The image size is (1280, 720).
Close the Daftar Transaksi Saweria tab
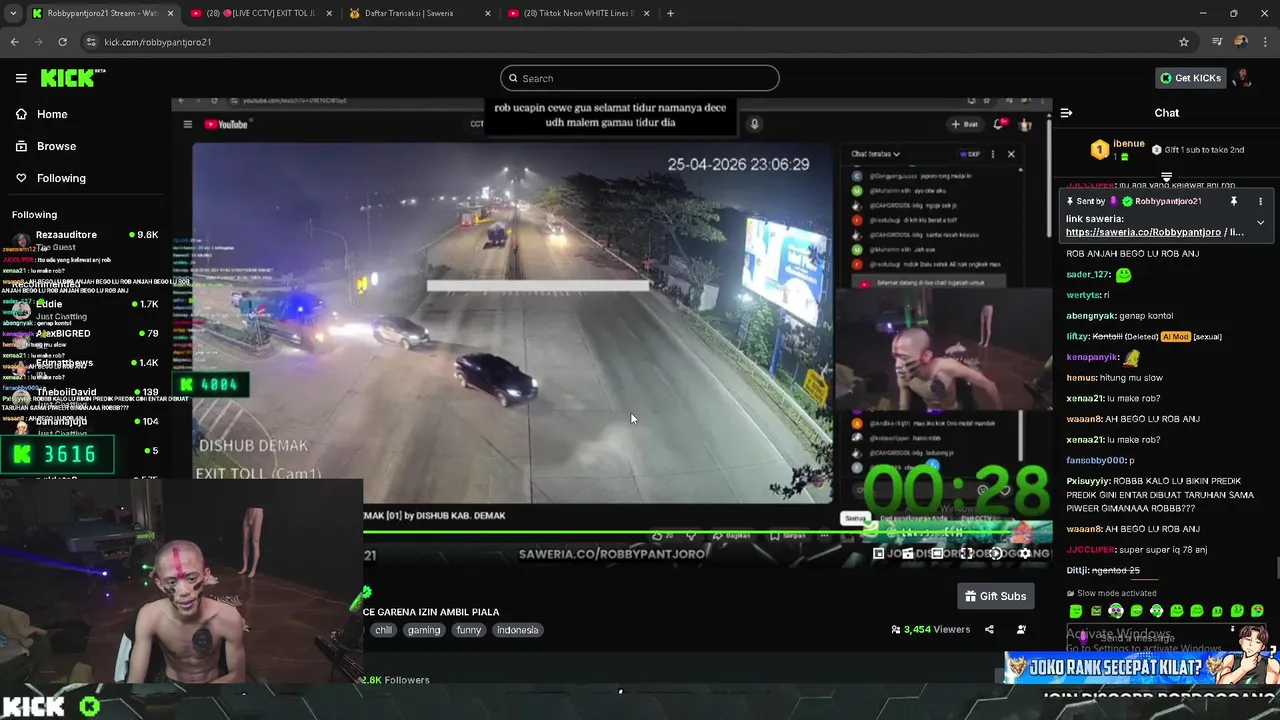coord(488,13)
